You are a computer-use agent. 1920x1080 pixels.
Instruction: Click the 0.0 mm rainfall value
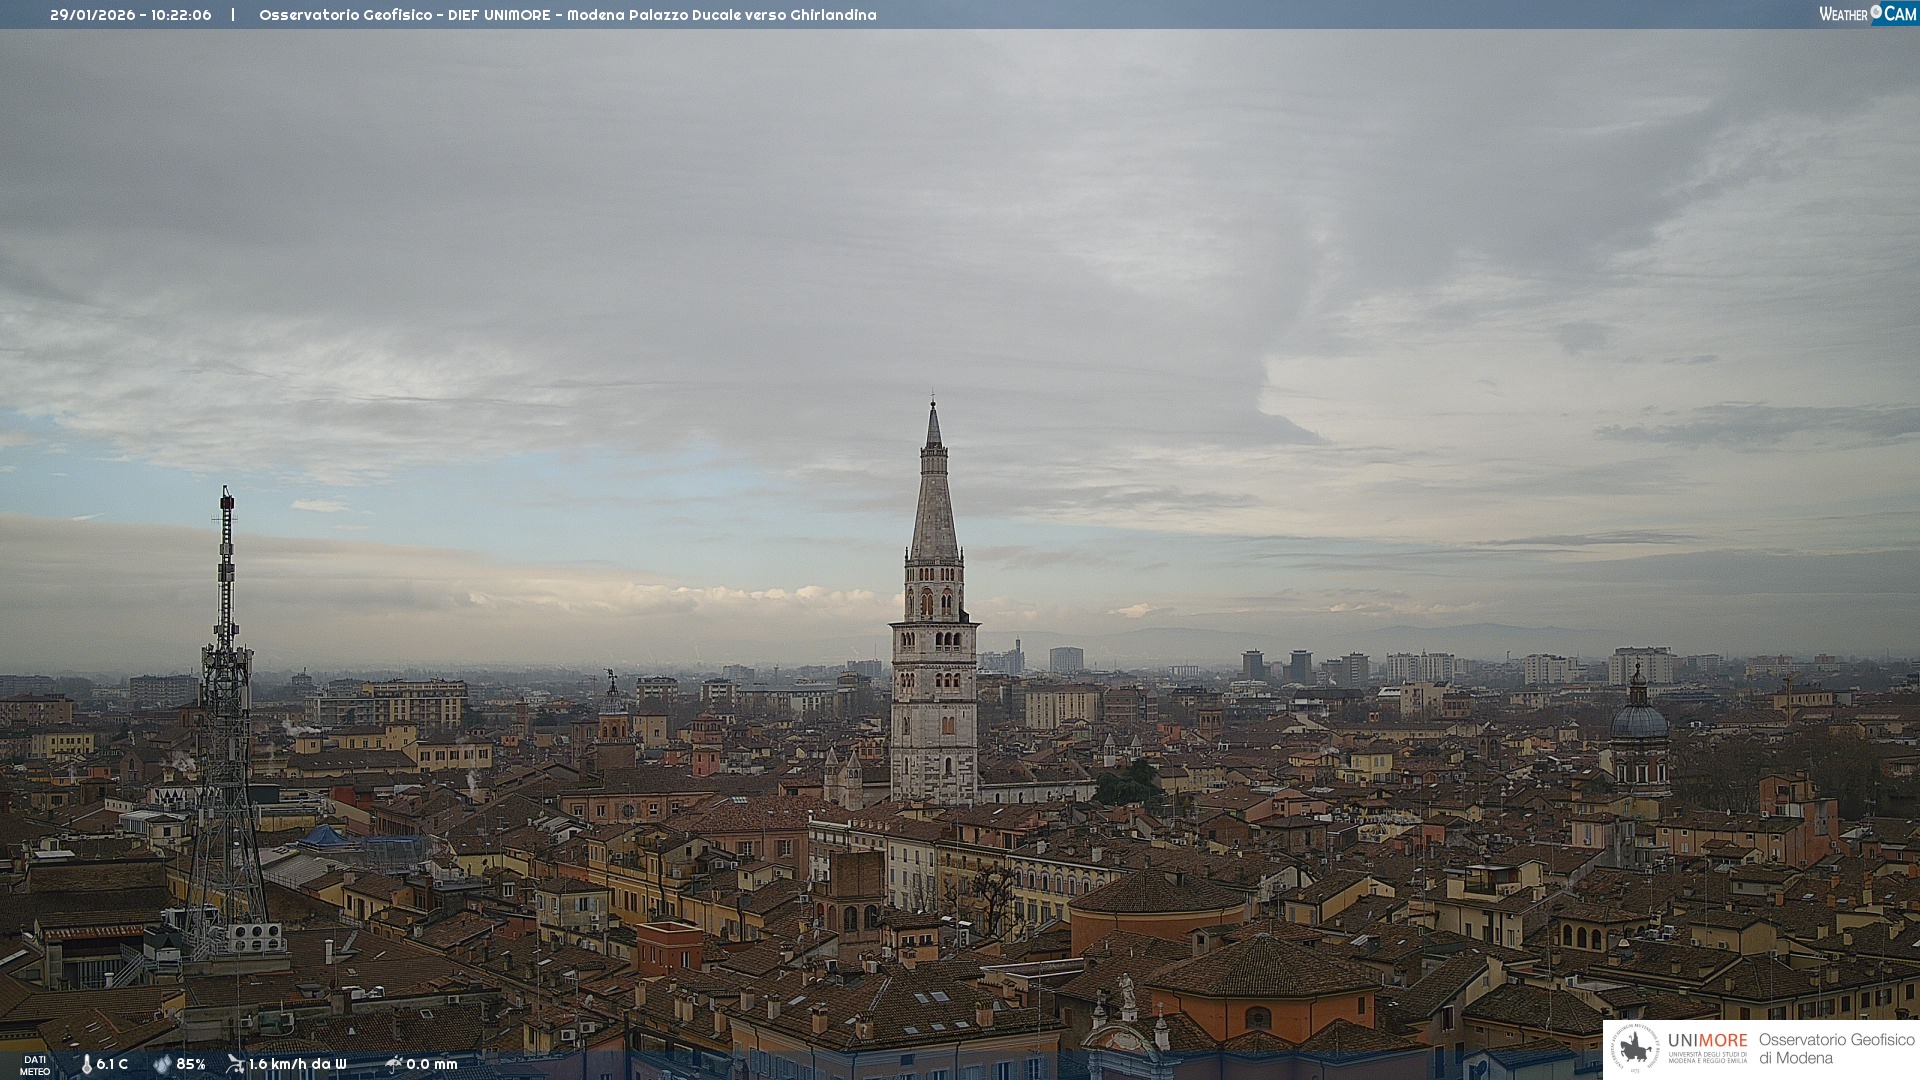pos(432,1065)
